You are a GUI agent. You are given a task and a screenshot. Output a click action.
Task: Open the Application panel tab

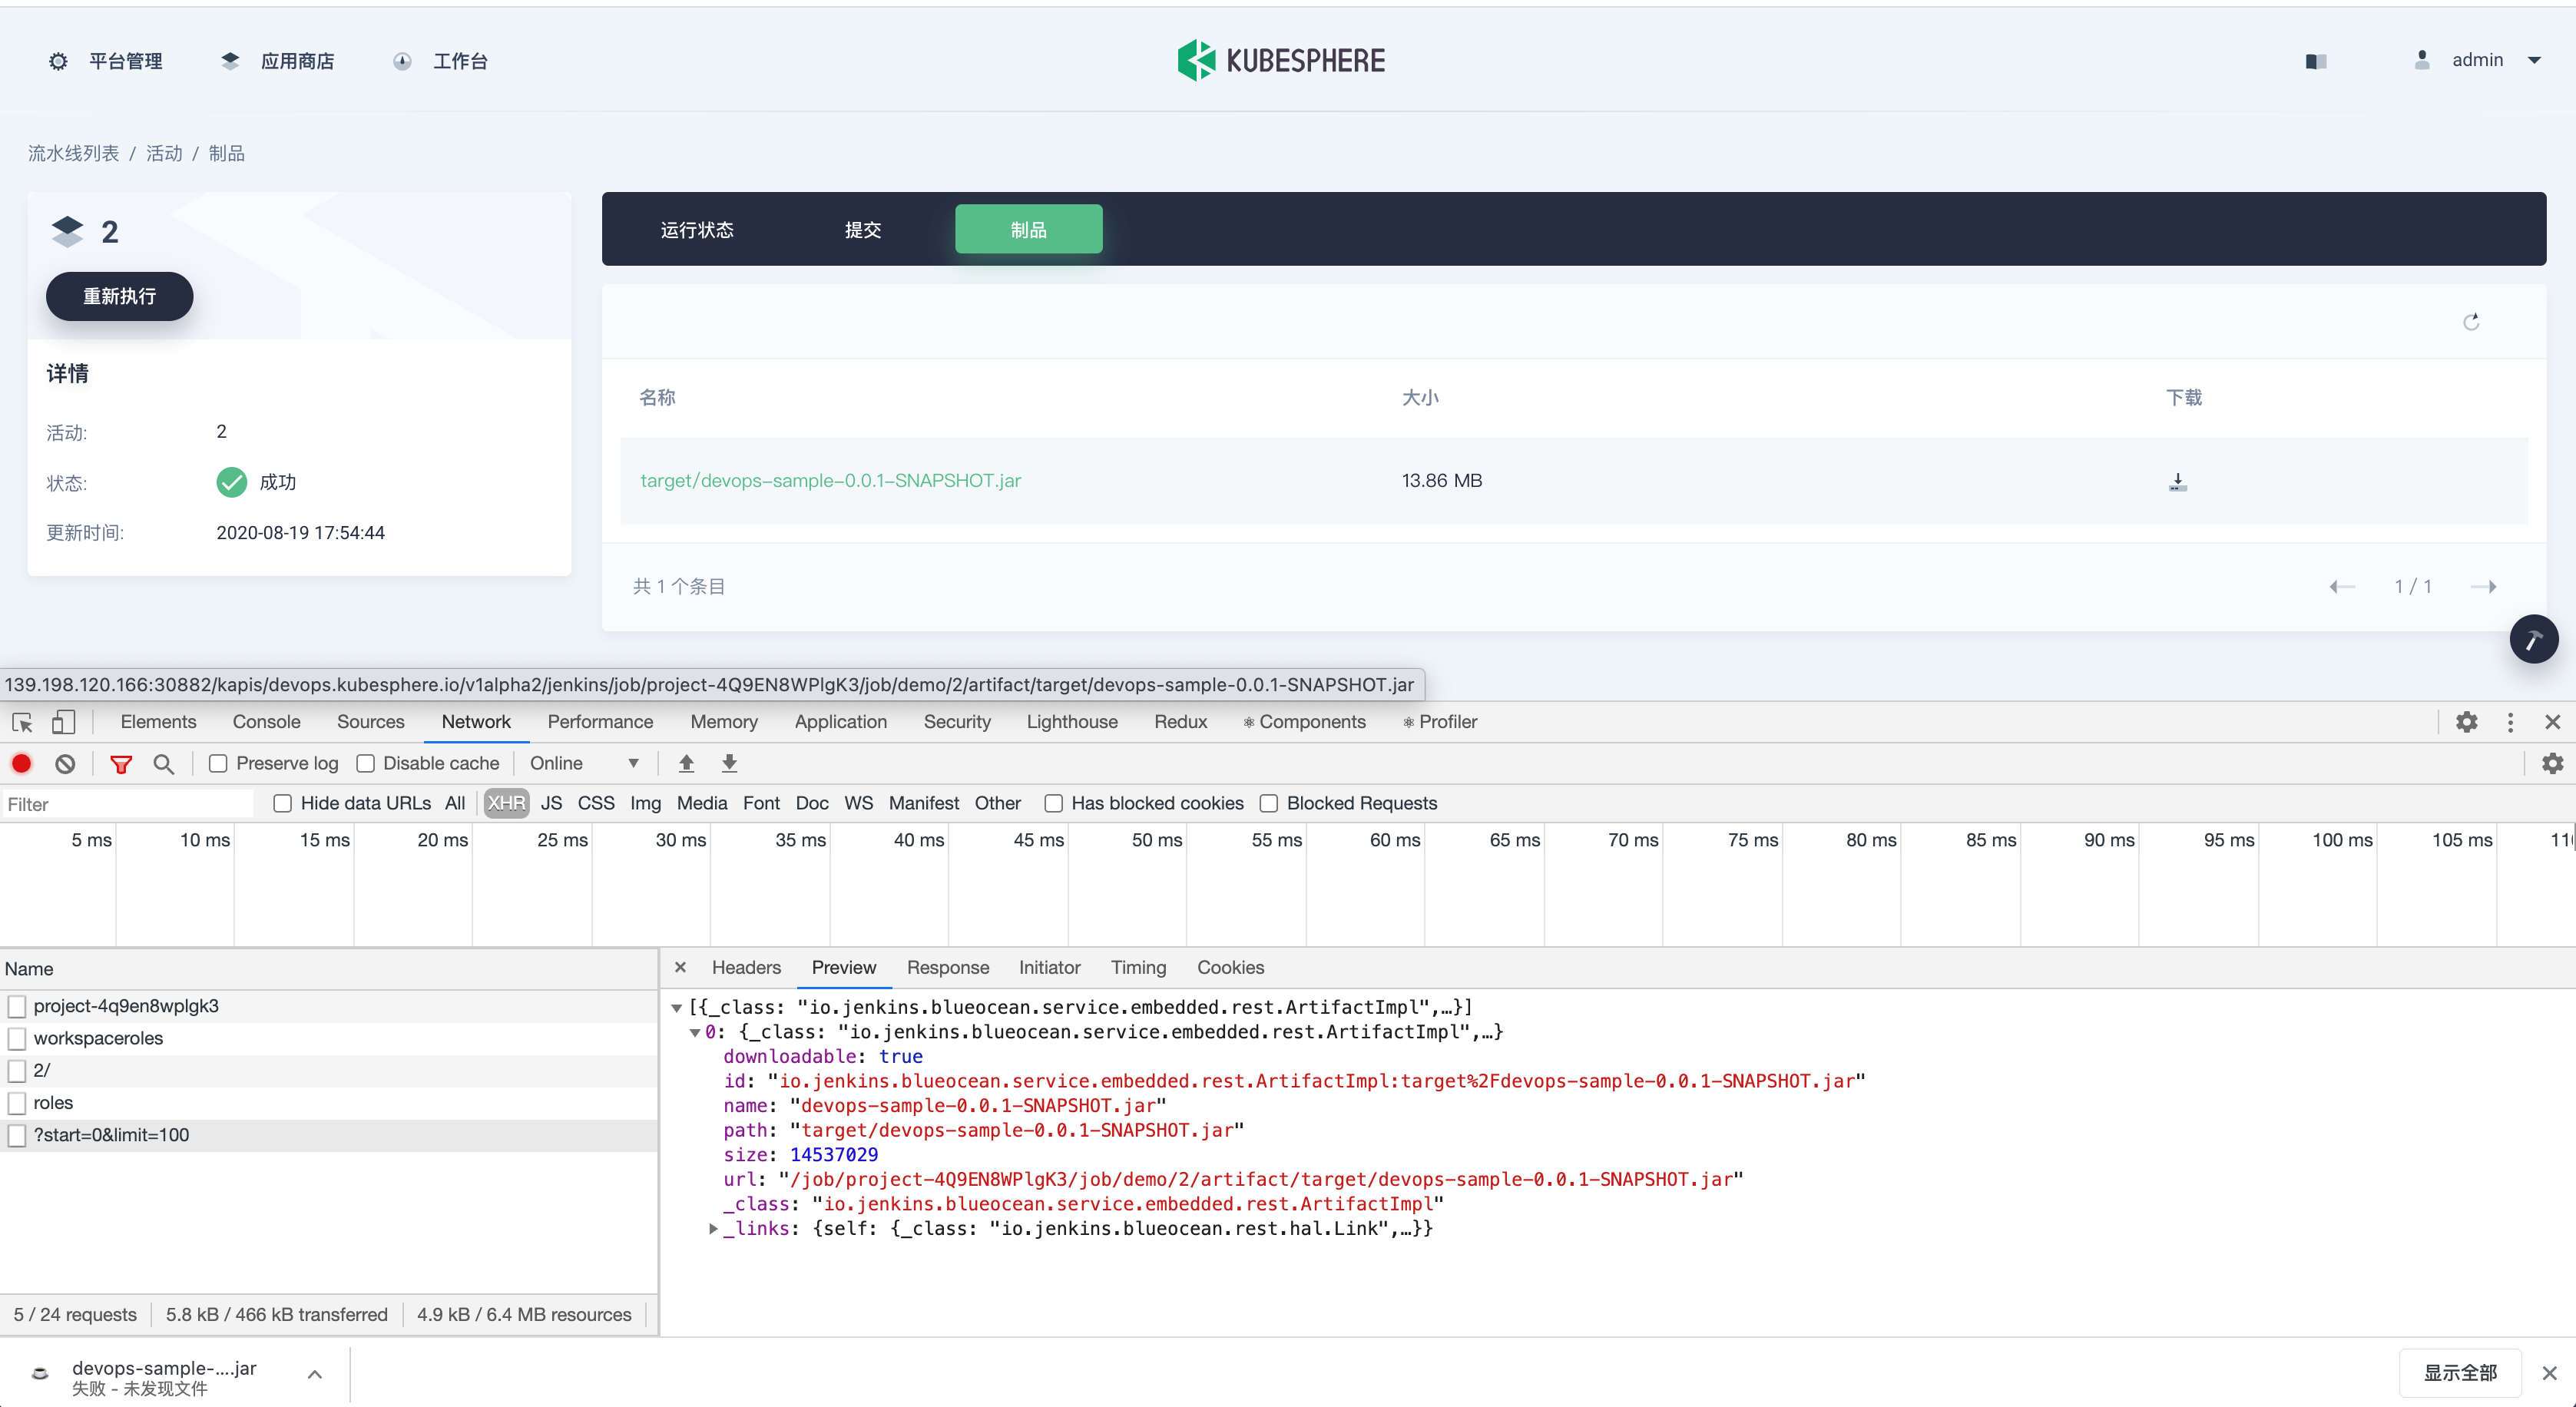840,722
